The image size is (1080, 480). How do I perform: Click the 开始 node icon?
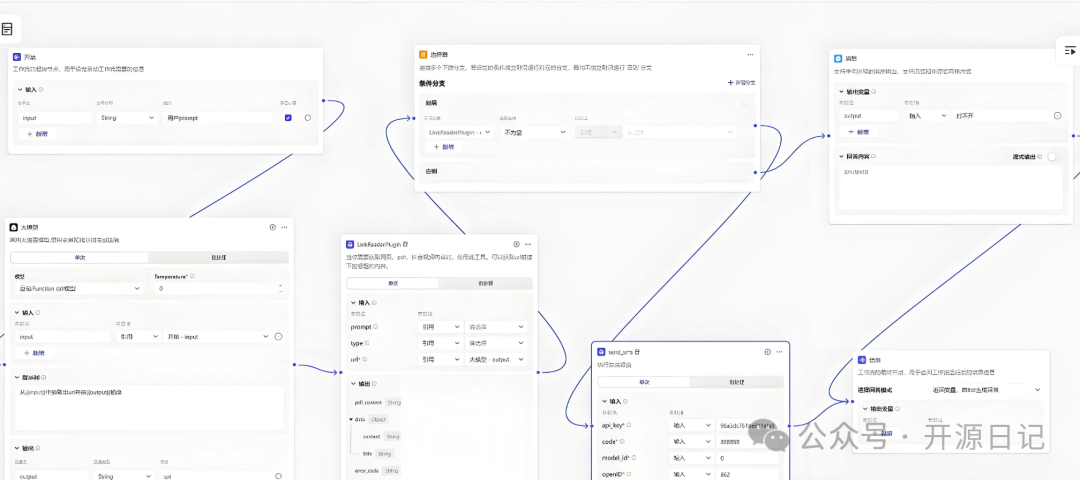point(17,57)
